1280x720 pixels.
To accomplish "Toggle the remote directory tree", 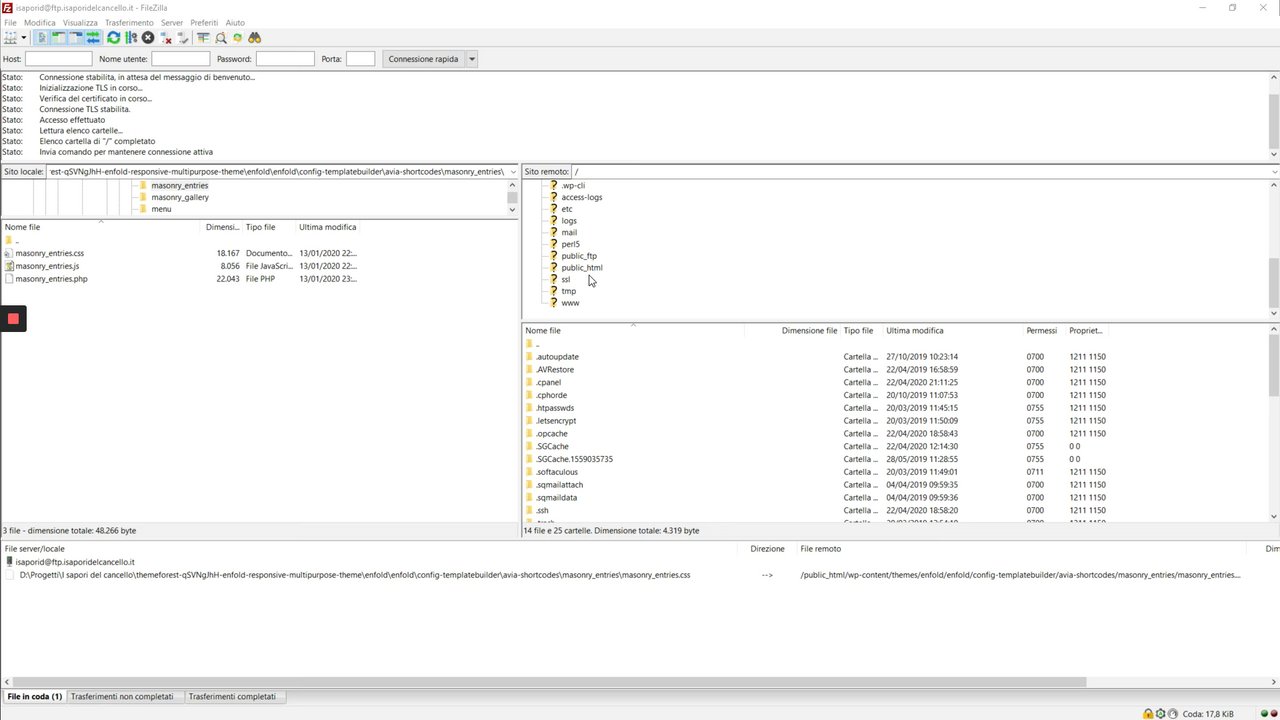I will tap(76, 38).
